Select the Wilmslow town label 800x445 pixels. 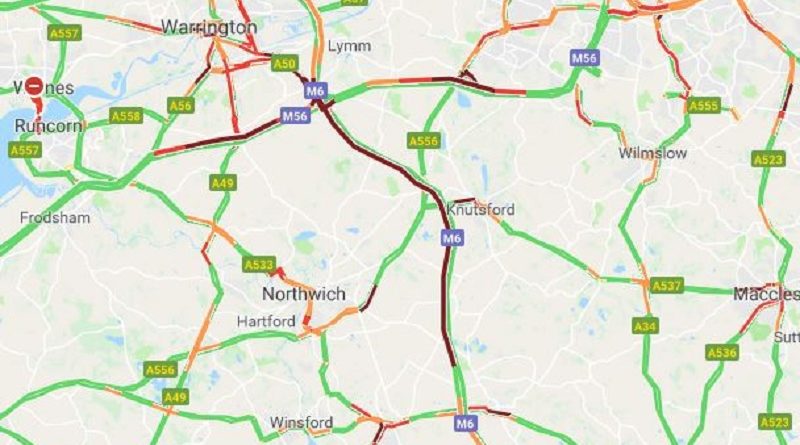[x=653, y=153]
